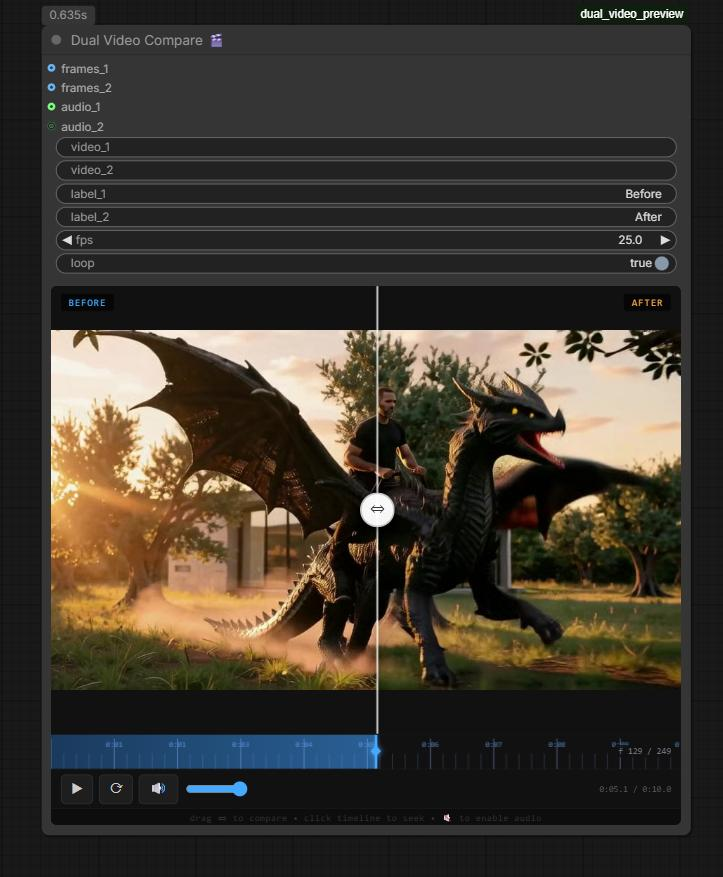The height and width of the screenshot is (877, 723).
Task: Click the video_2 input field
Action: coord(366,170)
